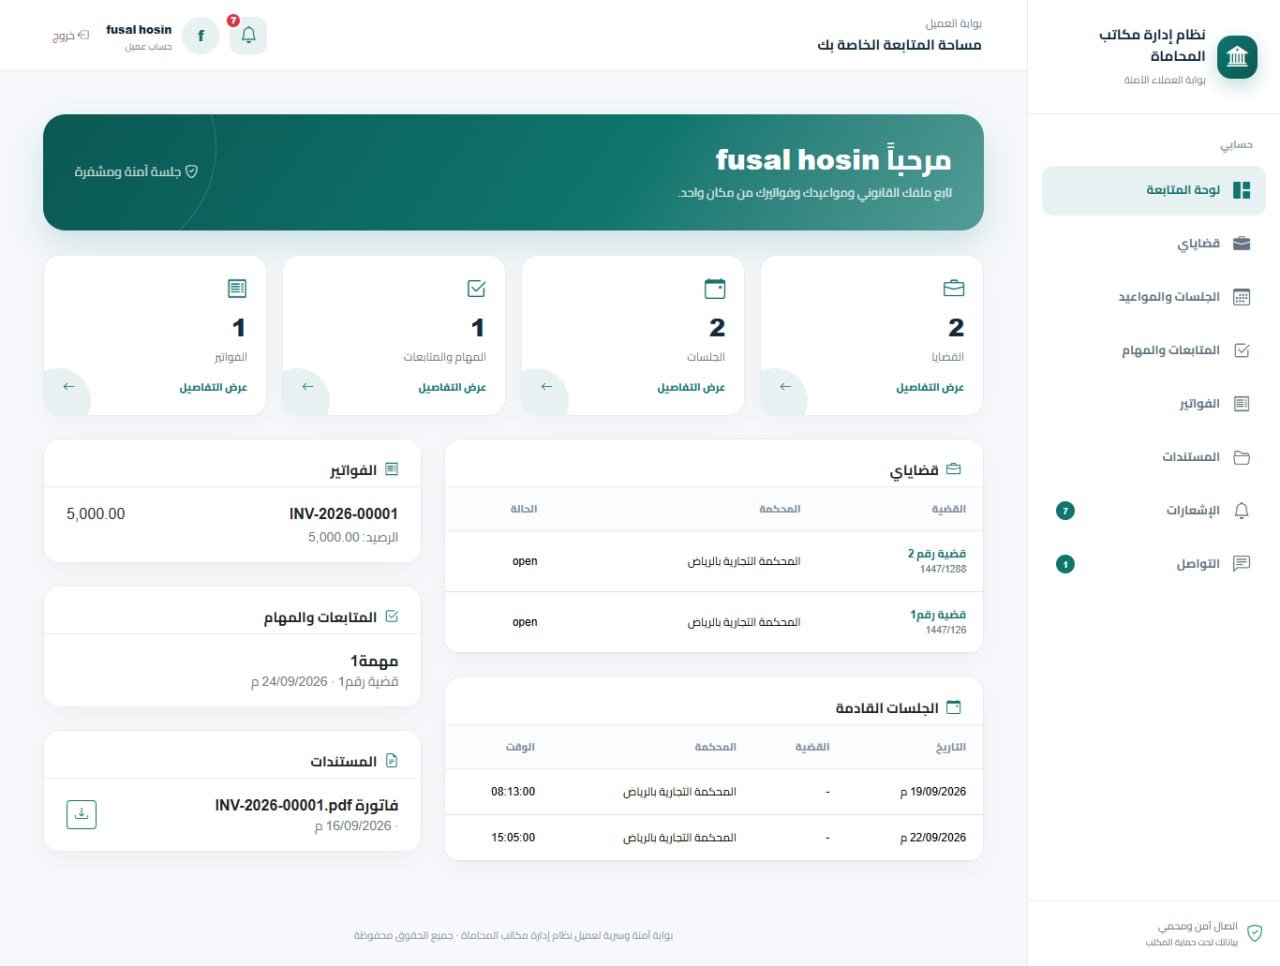
Task: Click the calendar icon beside الجلسات والمواعيد
Action: coord(1242,297)
